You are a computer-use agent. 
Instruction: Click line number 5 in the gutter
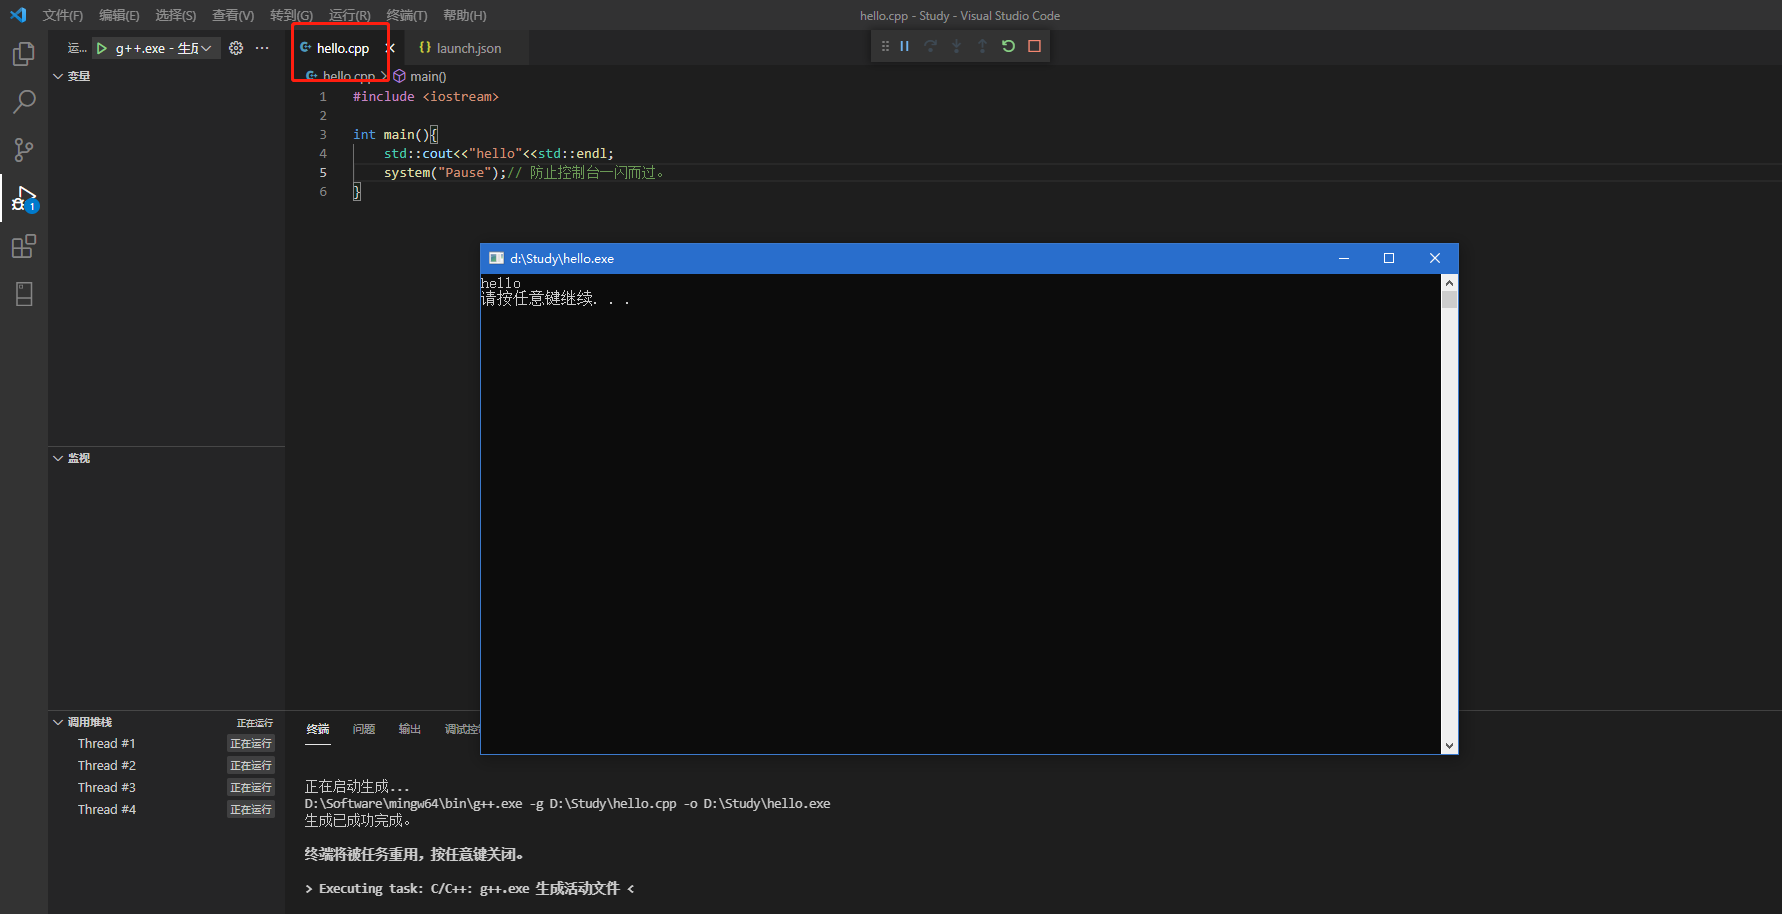click(x=323, y=172)
